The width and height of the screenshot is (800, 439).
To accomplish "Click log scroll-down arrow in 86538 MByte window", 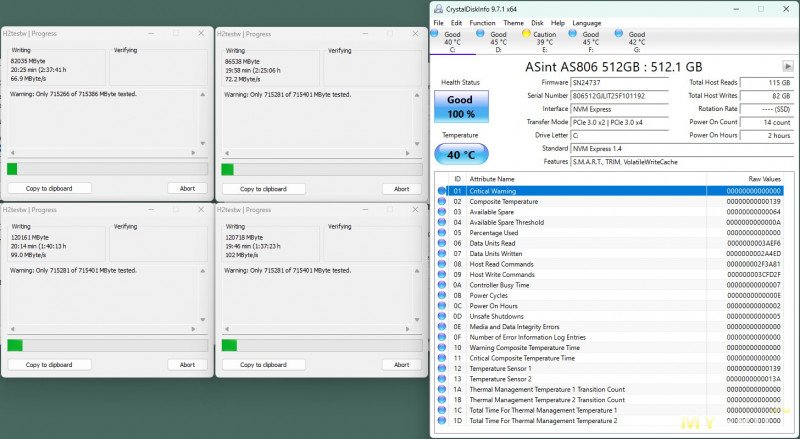I will [x=417, y=144].
